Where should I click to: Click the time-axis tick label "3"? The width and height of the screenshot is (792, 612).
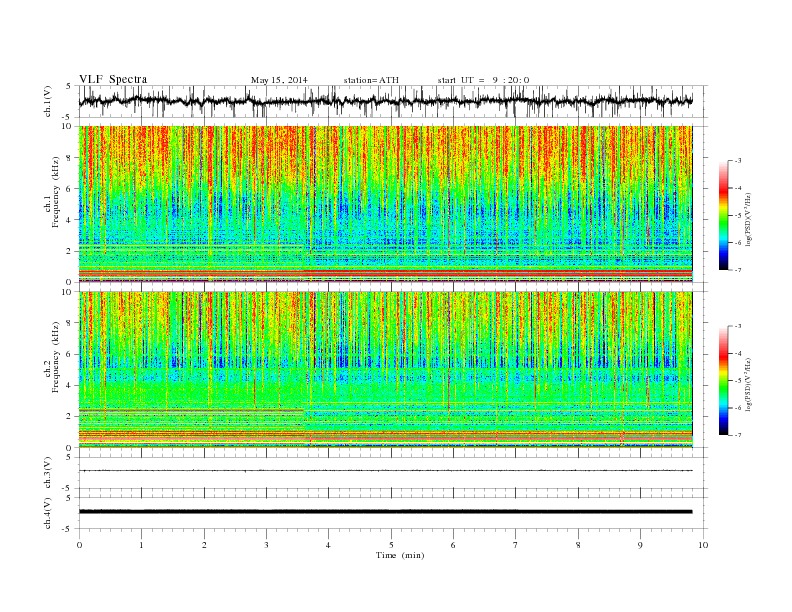tap(266, 545)
